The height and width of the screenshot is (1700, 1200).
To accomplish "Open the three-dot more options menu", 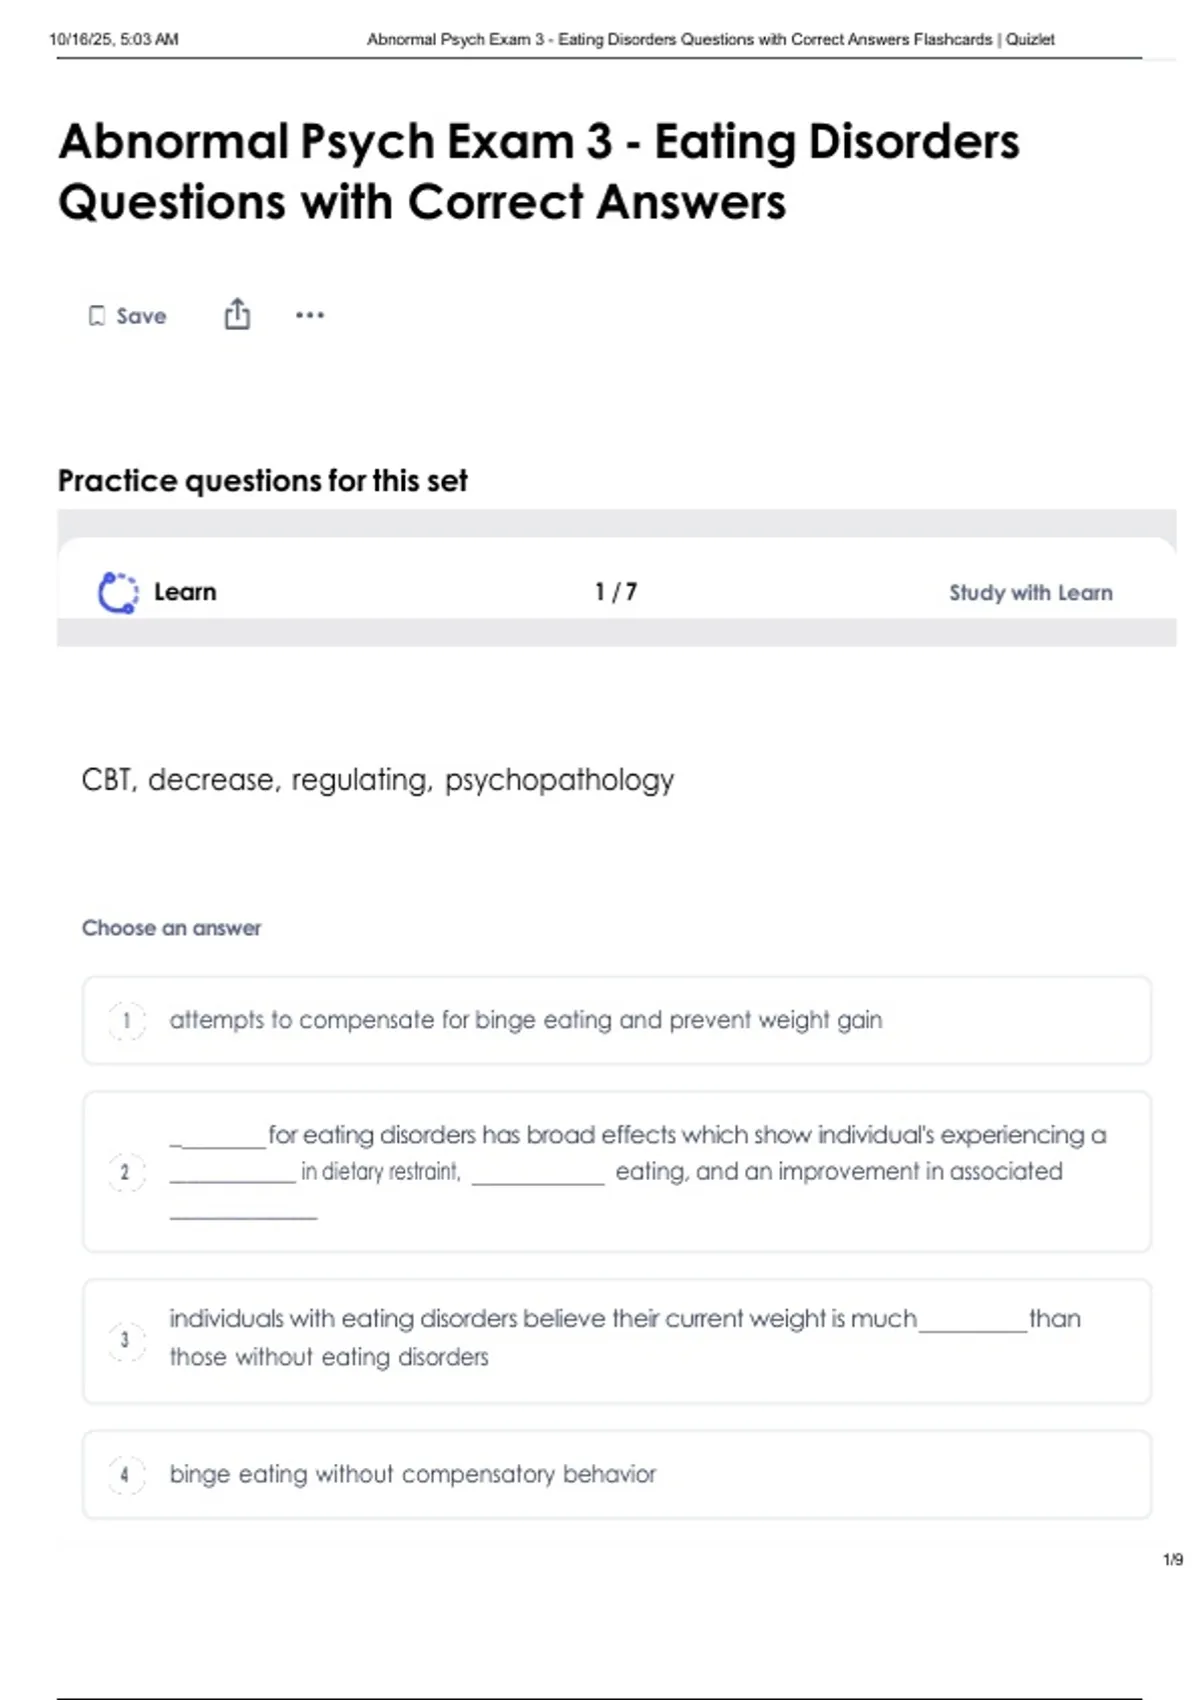I will pyautogui.click(x=310, y=315).
